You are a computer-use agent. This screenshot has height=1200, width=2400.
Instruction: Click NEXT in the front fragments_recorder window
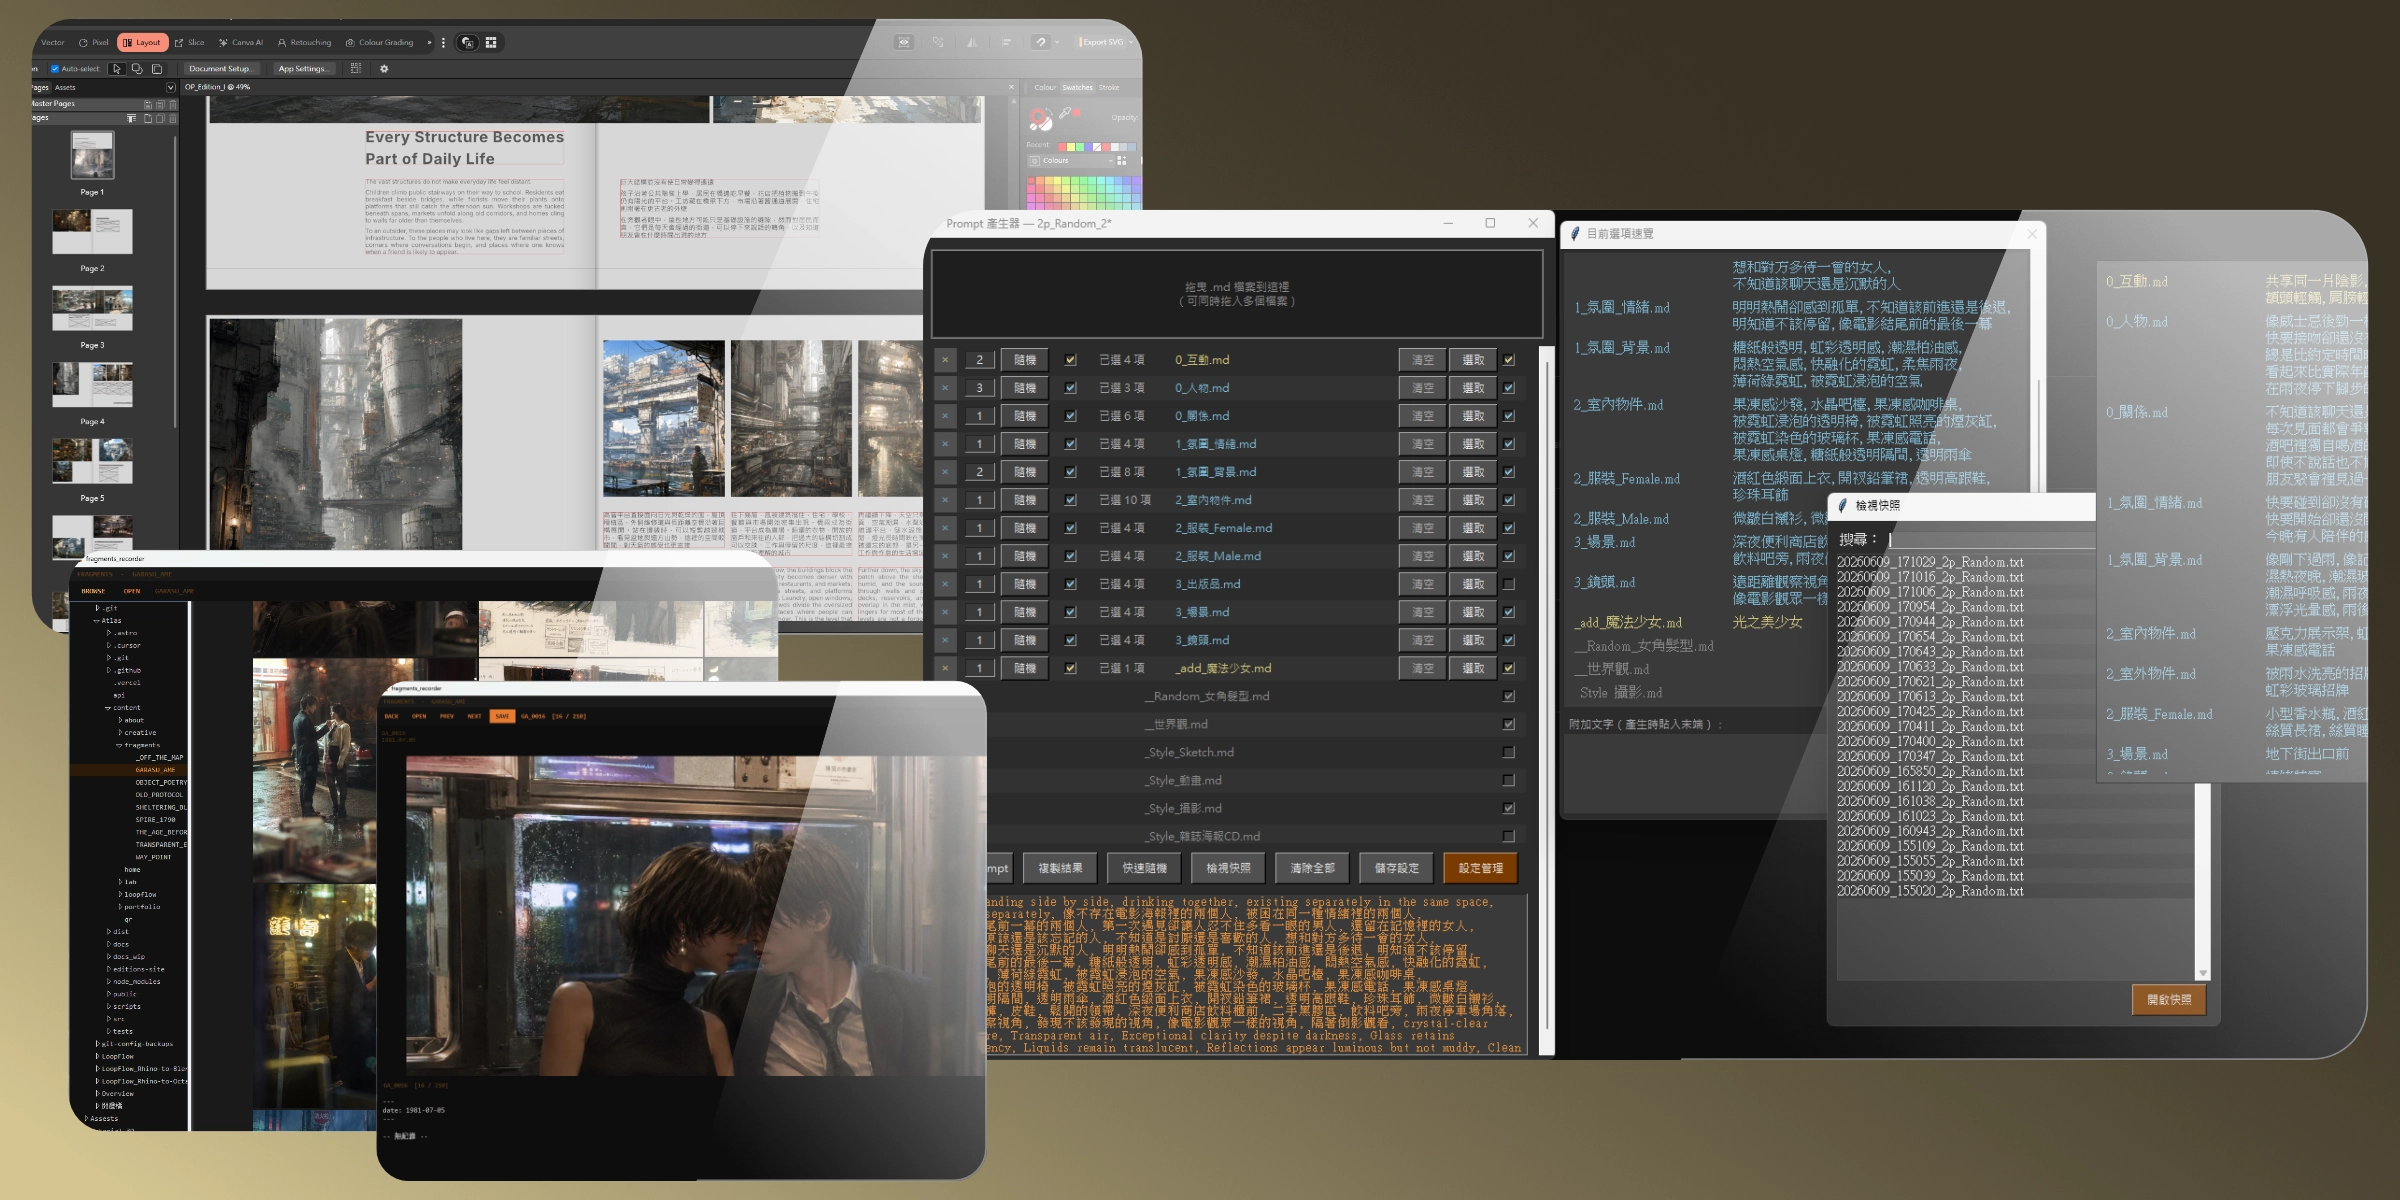coord(474,716)
